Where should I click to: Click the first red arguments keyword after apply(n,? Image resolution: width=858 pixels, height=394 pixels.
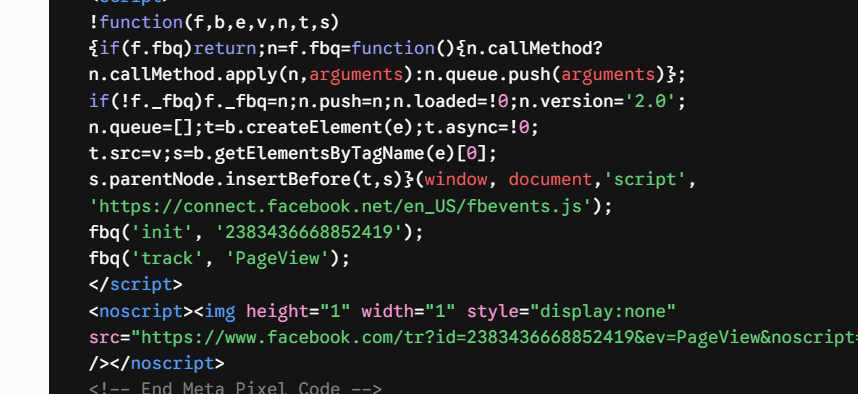point(356,75)
